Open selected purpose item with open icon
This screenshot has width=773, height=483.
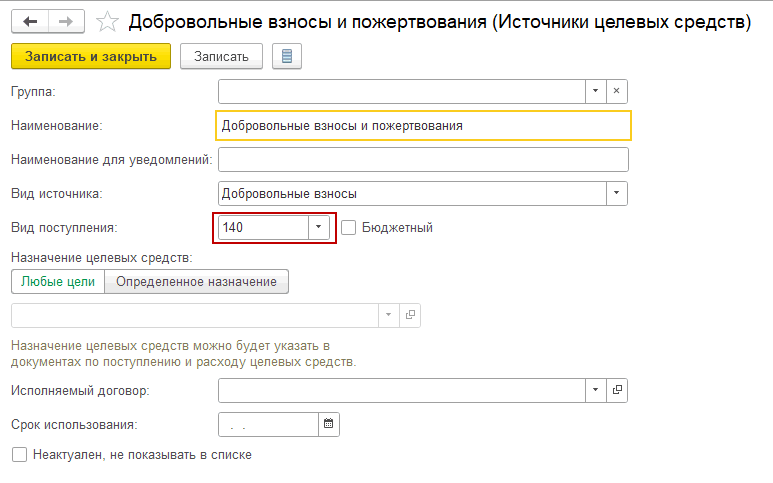pos(410,315)
